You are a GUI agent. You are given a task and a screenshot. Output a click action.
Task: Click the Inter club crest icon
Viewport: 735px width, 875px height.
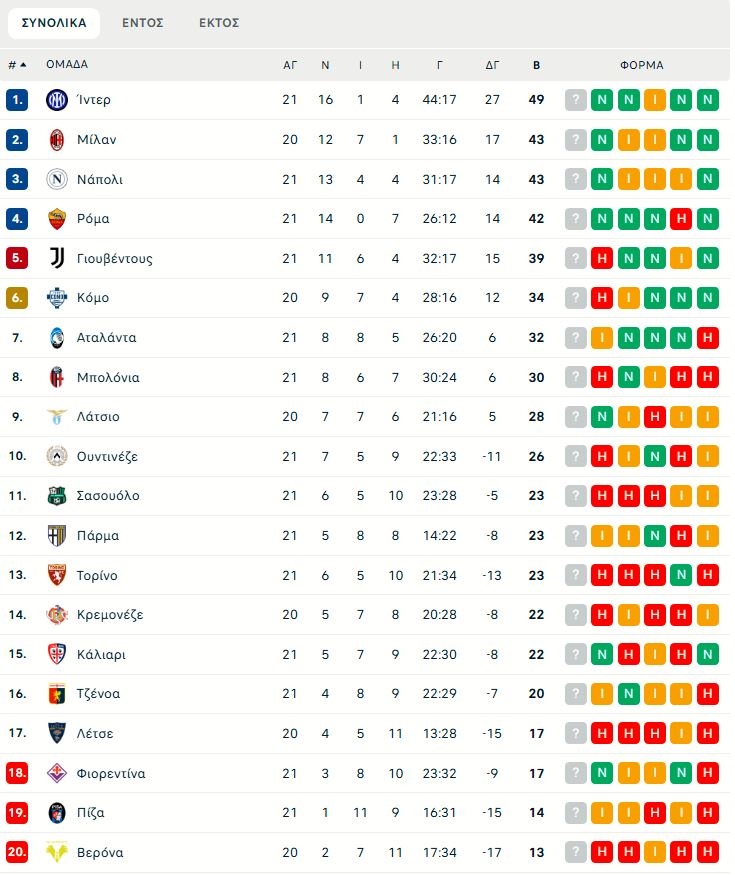coord(57,100)
